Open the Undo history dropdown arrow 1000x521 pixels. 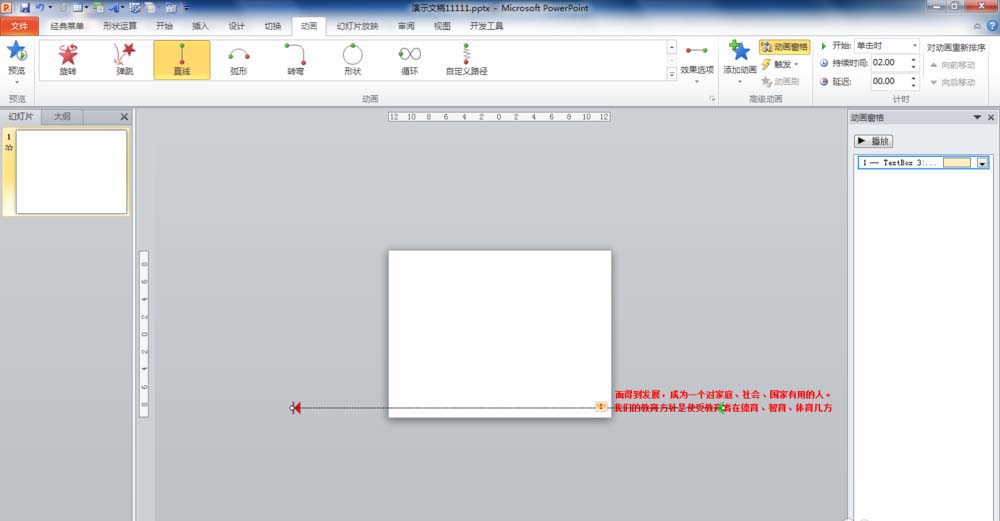50,8
